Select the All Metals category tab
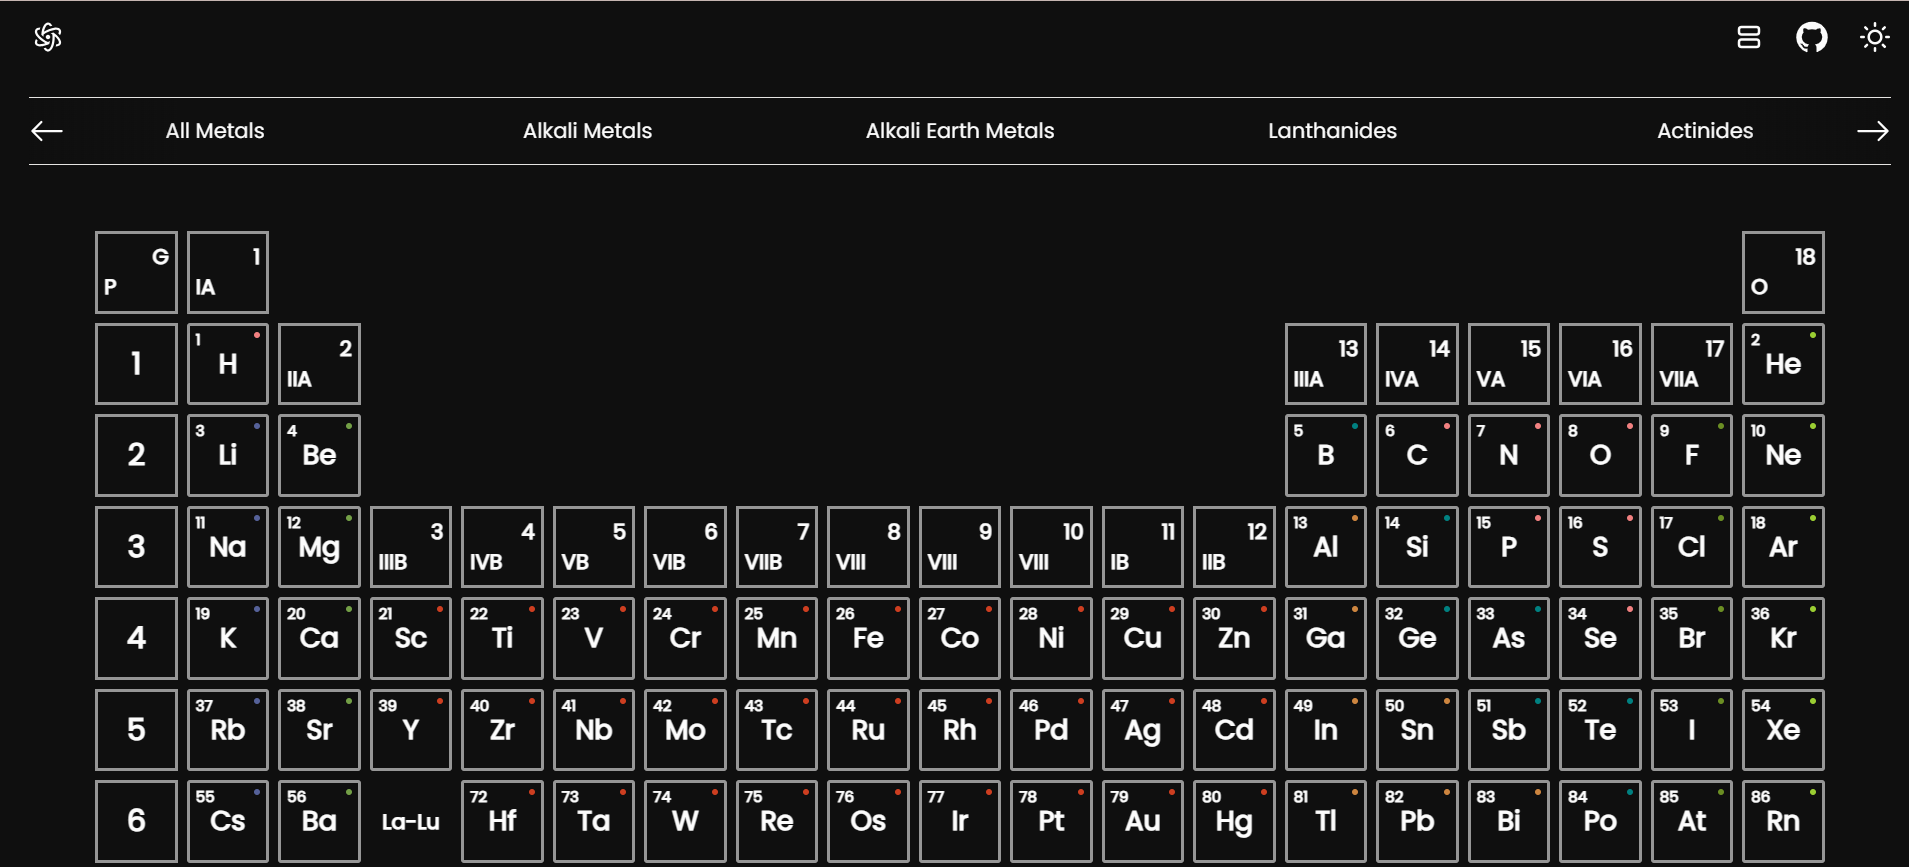Screen dimensions: 1909x867 (215, 131)
